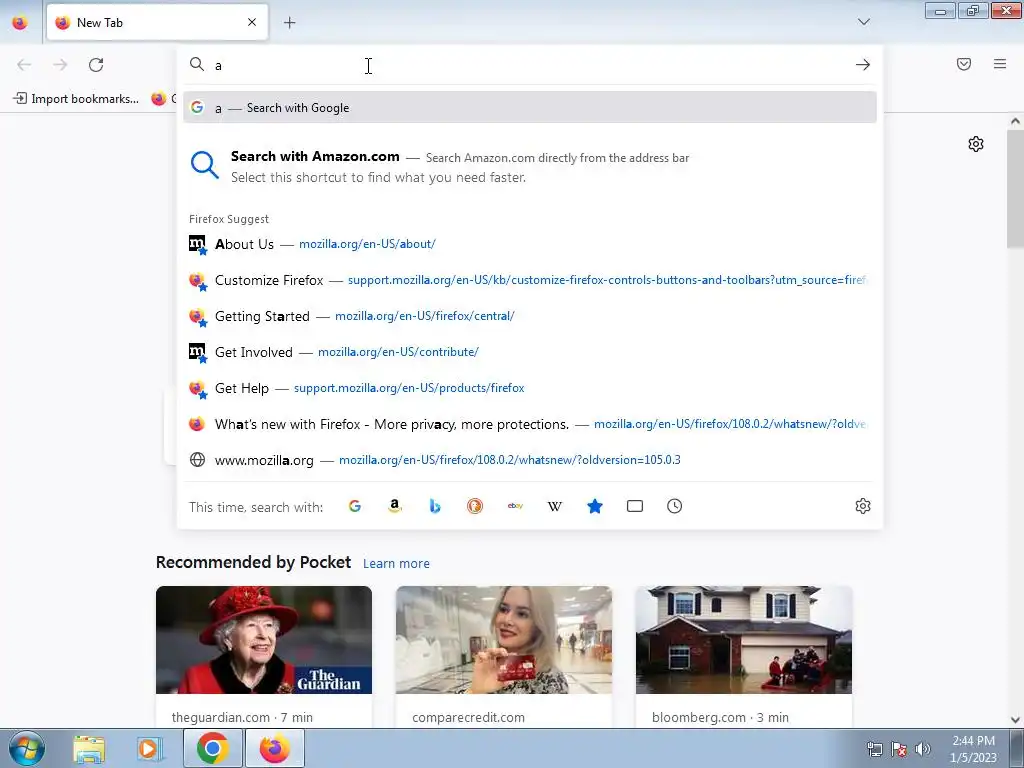1024x768 pixels.
Task: Open comparecredit.com card thumbnail
Action: (504, 640)
